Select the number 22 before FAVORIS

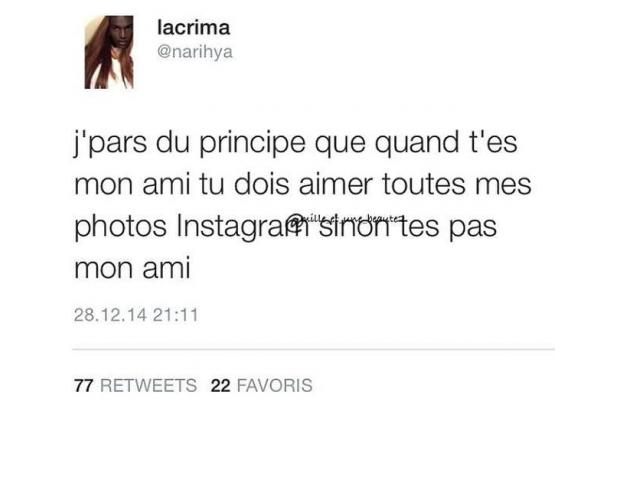point(221,386)
